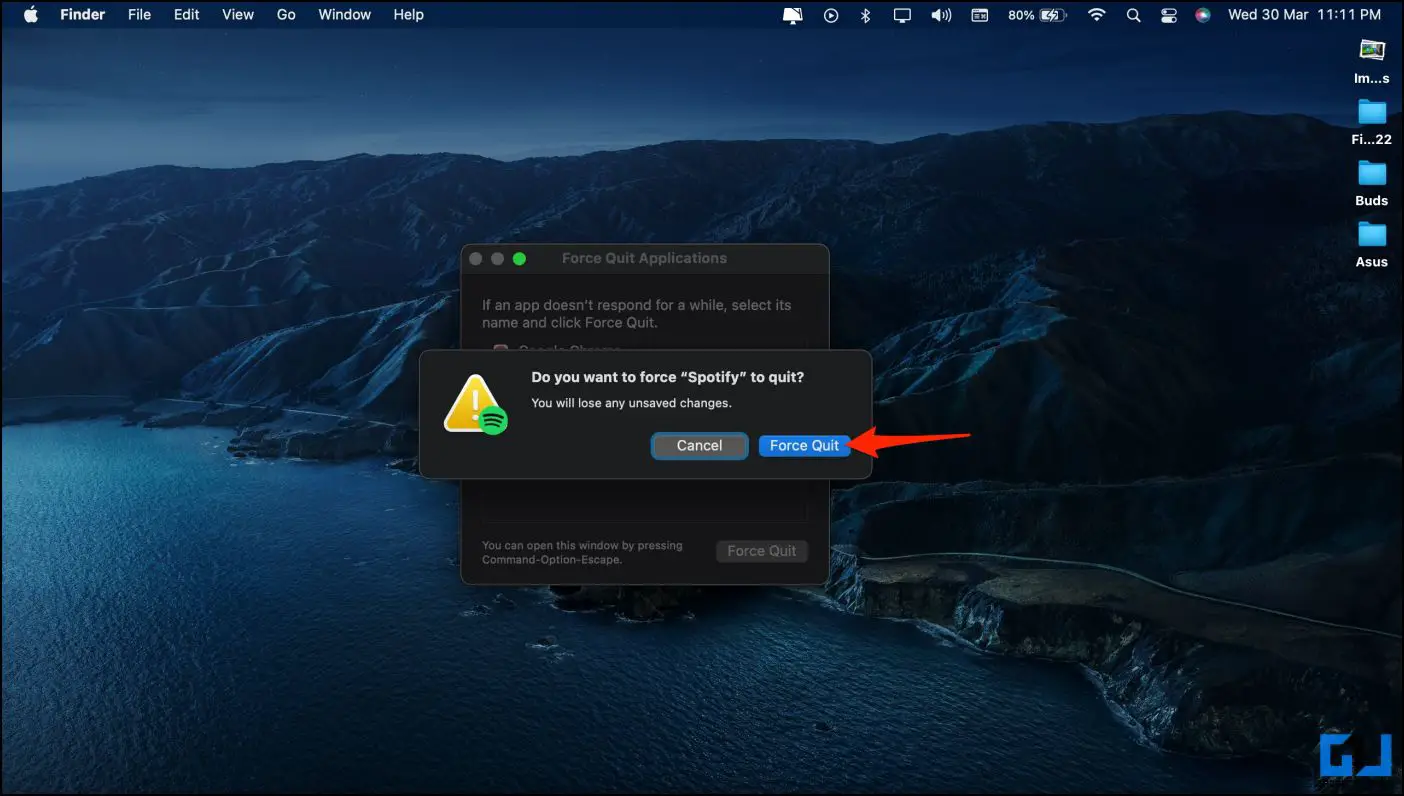Open Control Center
The height and width of the screenshot is (796, 1404).
click(x=1168, y=15)
